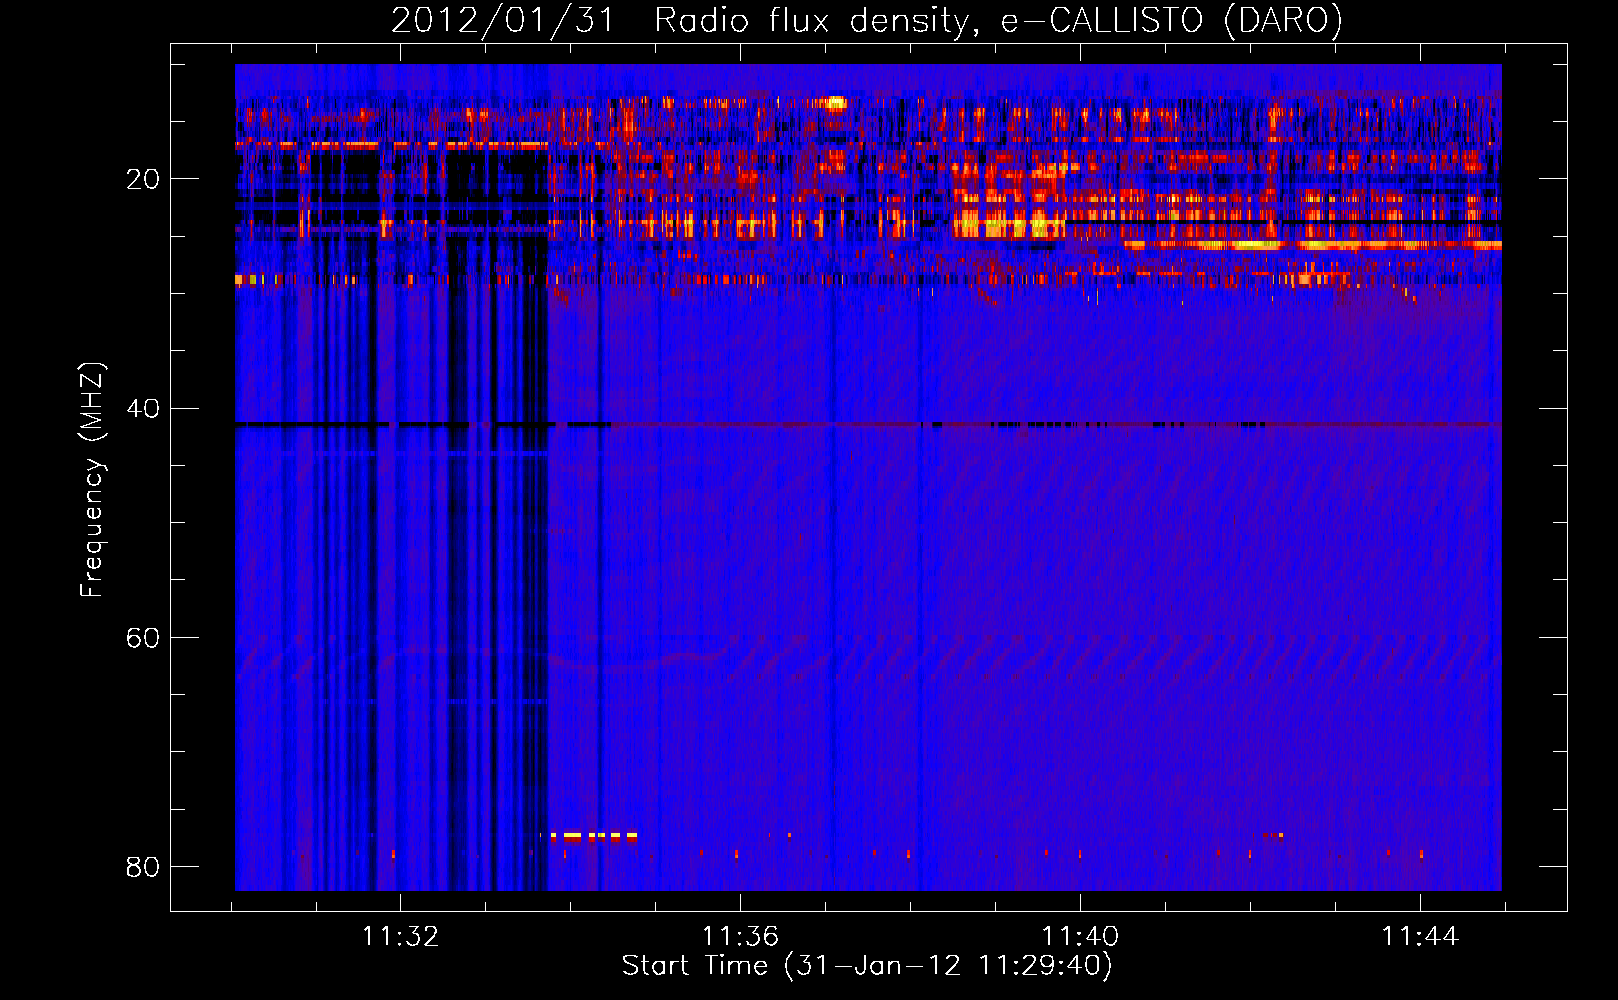
Task: Click the 'Frequency (MHZ)' axis label
Action: (x=92, y=480)
